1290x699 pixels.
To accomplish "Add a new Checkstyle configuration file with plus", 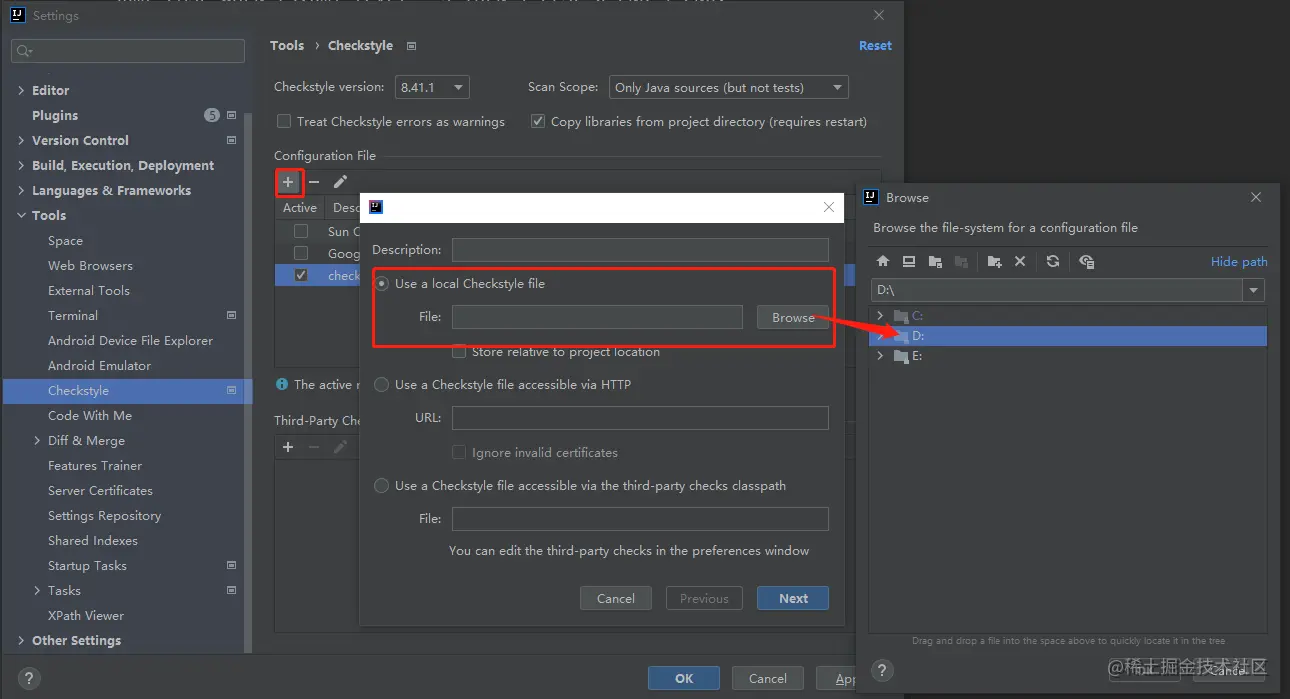I will [x=288, y=182].
